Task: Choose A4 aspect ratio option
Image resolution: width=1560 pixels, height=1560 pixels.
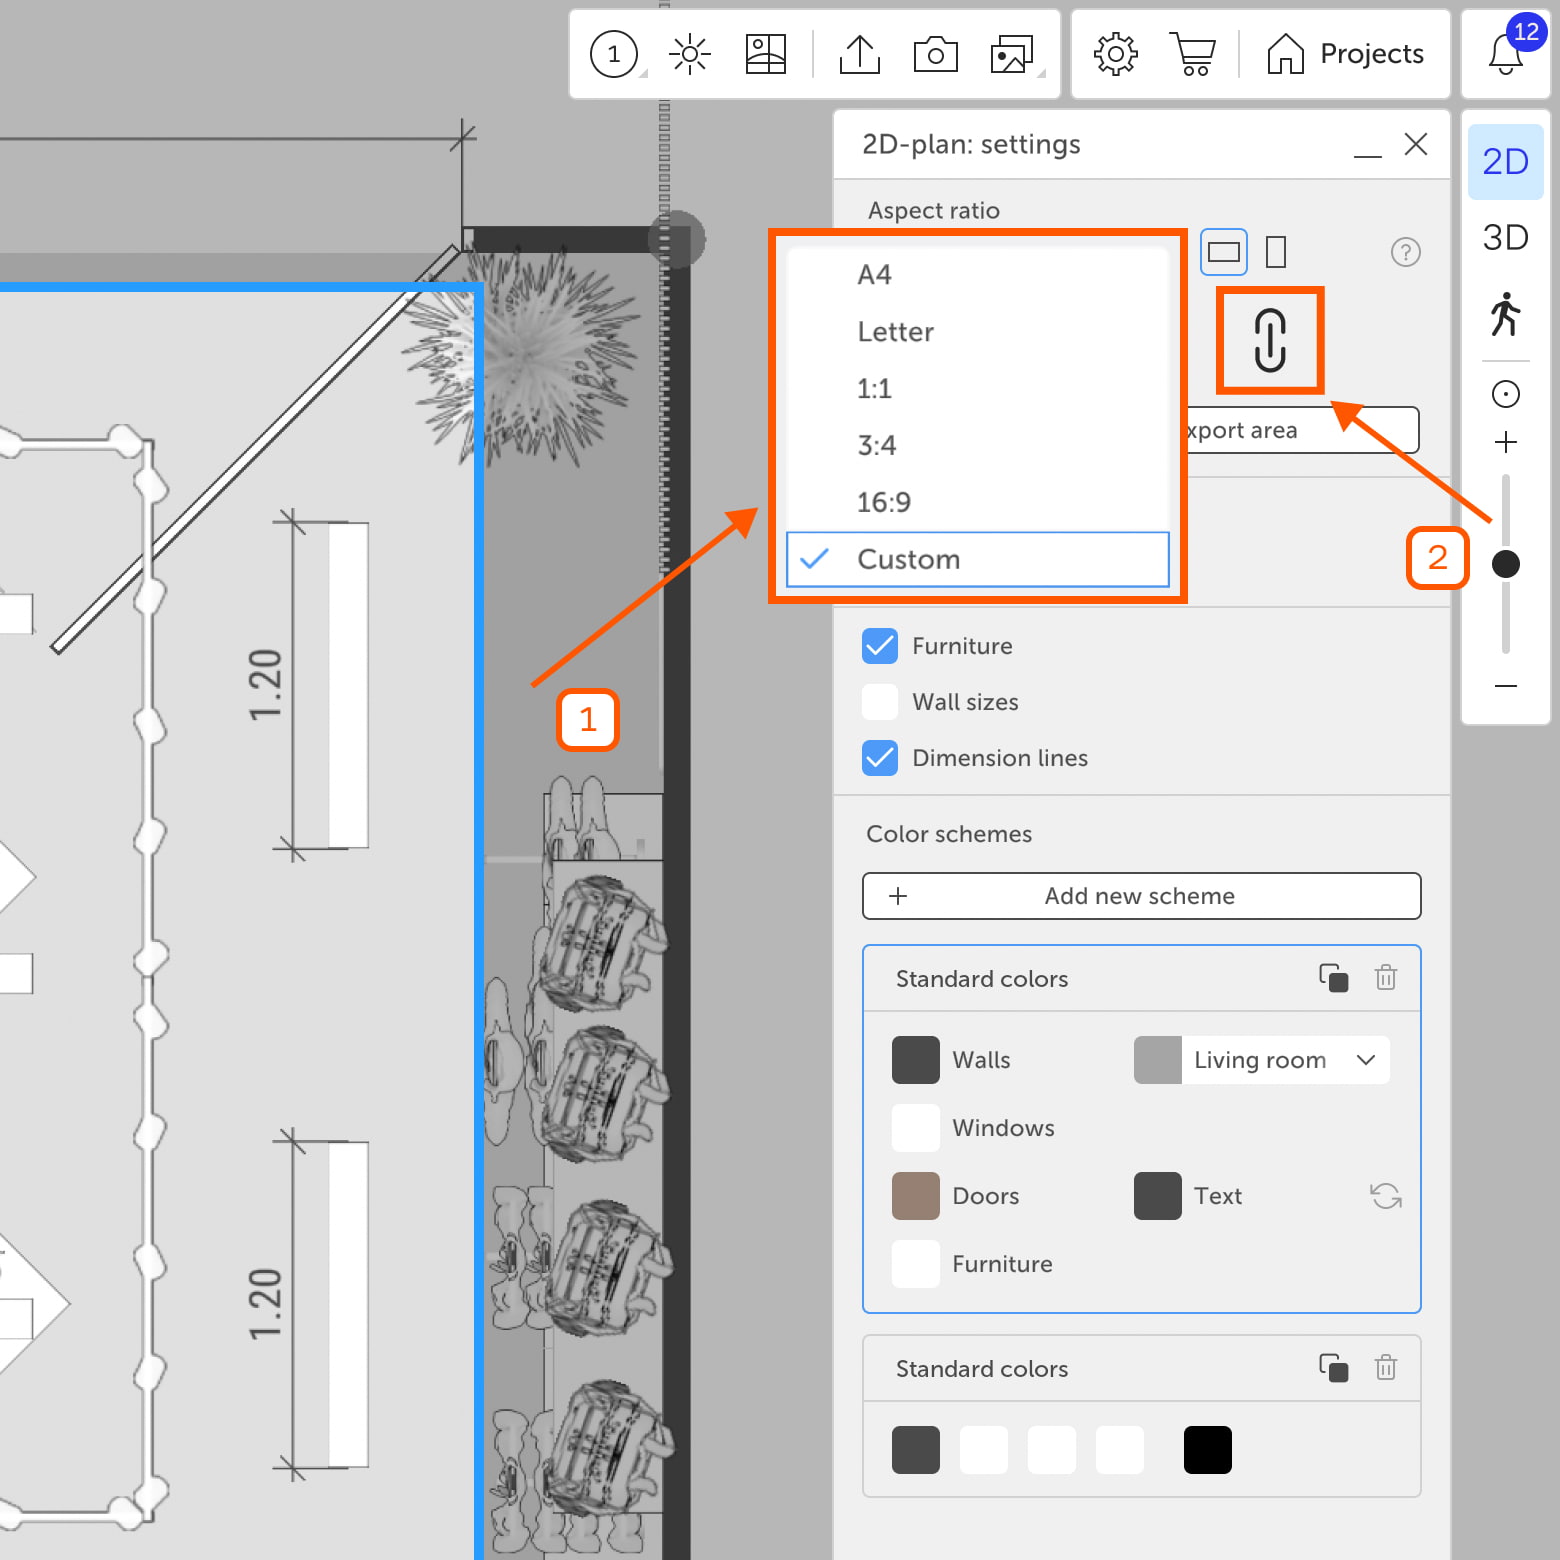Action: (874, 275)
